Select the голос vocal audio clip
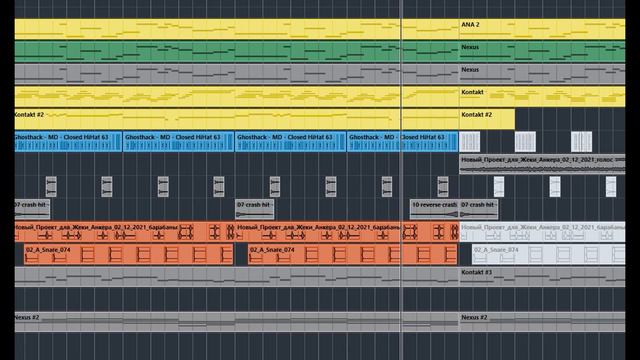This screenshot has height=360, width=640. click(x=542, y=164)
